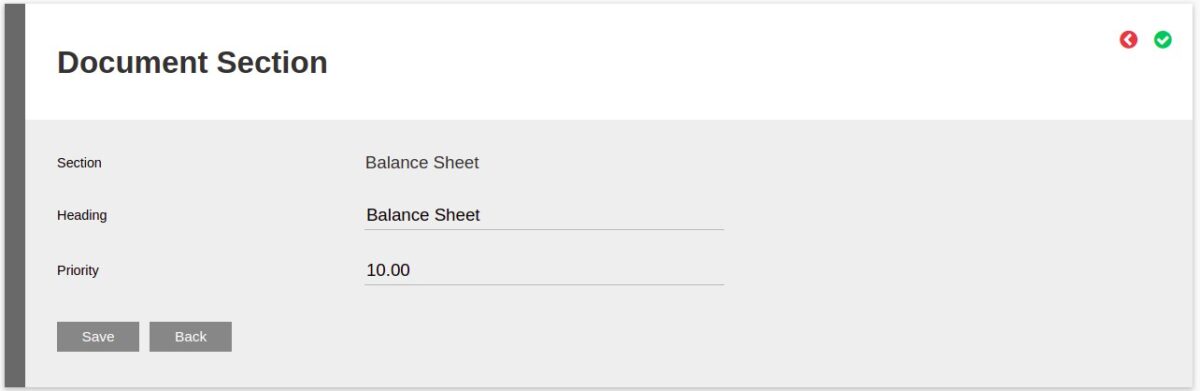Click the underline beneath the Priority field
The width and height of the screenshot is (1200, 391).
pos(544,284)
